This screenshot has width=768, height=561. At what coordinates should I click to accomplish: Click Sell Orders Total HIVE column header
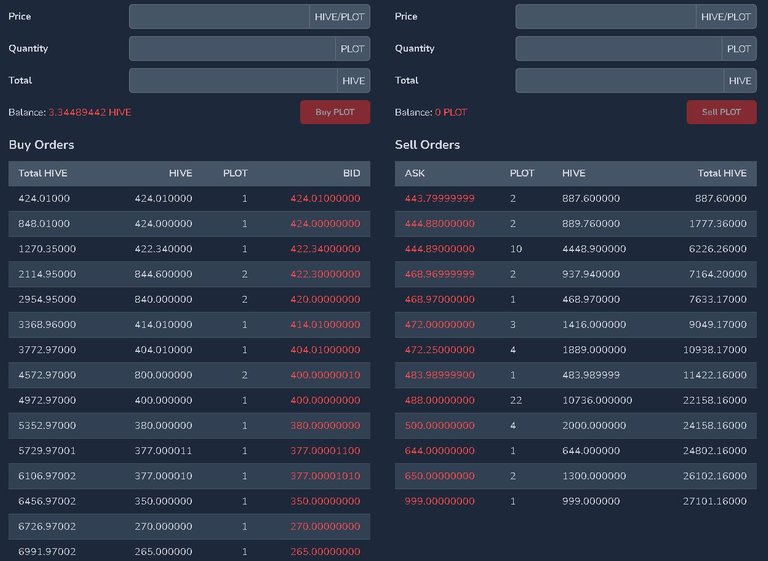click(722, 173)
